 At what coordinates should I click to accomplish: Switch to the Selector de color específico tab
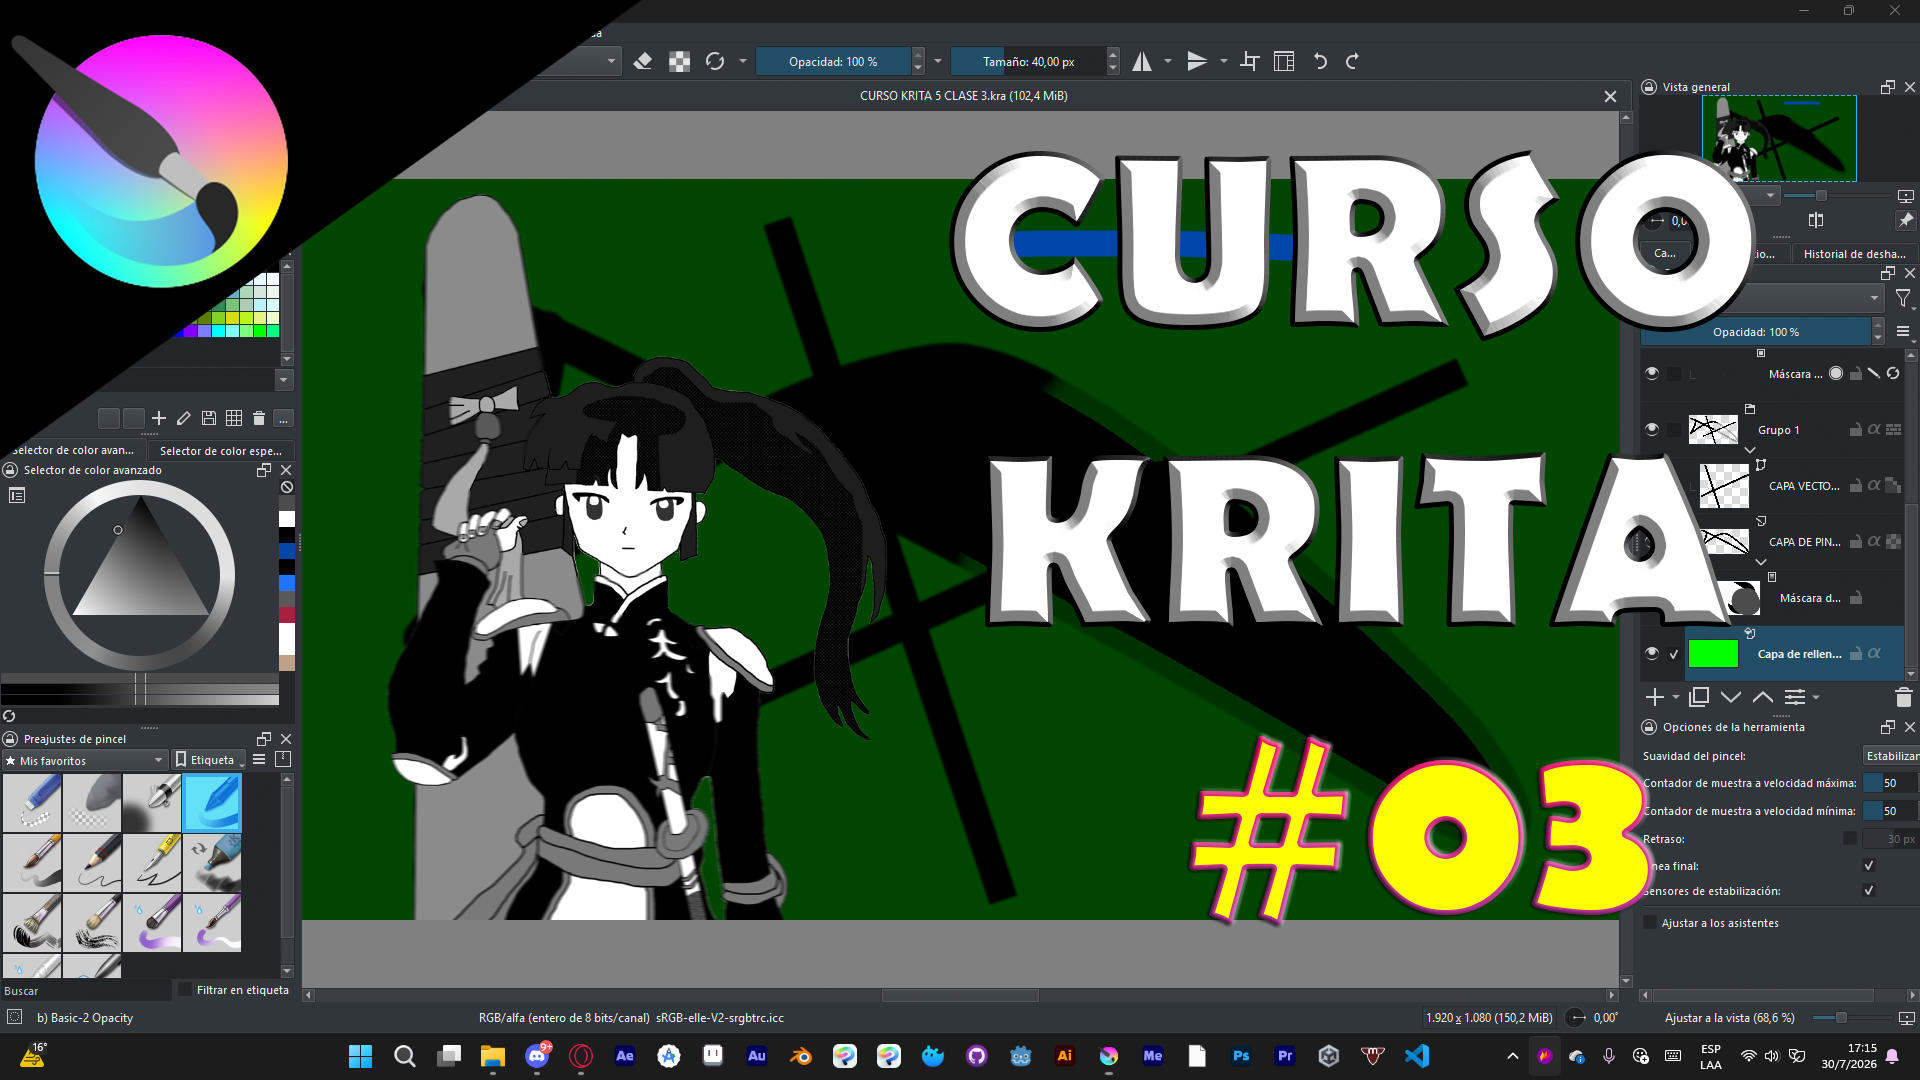click(221, 451)
